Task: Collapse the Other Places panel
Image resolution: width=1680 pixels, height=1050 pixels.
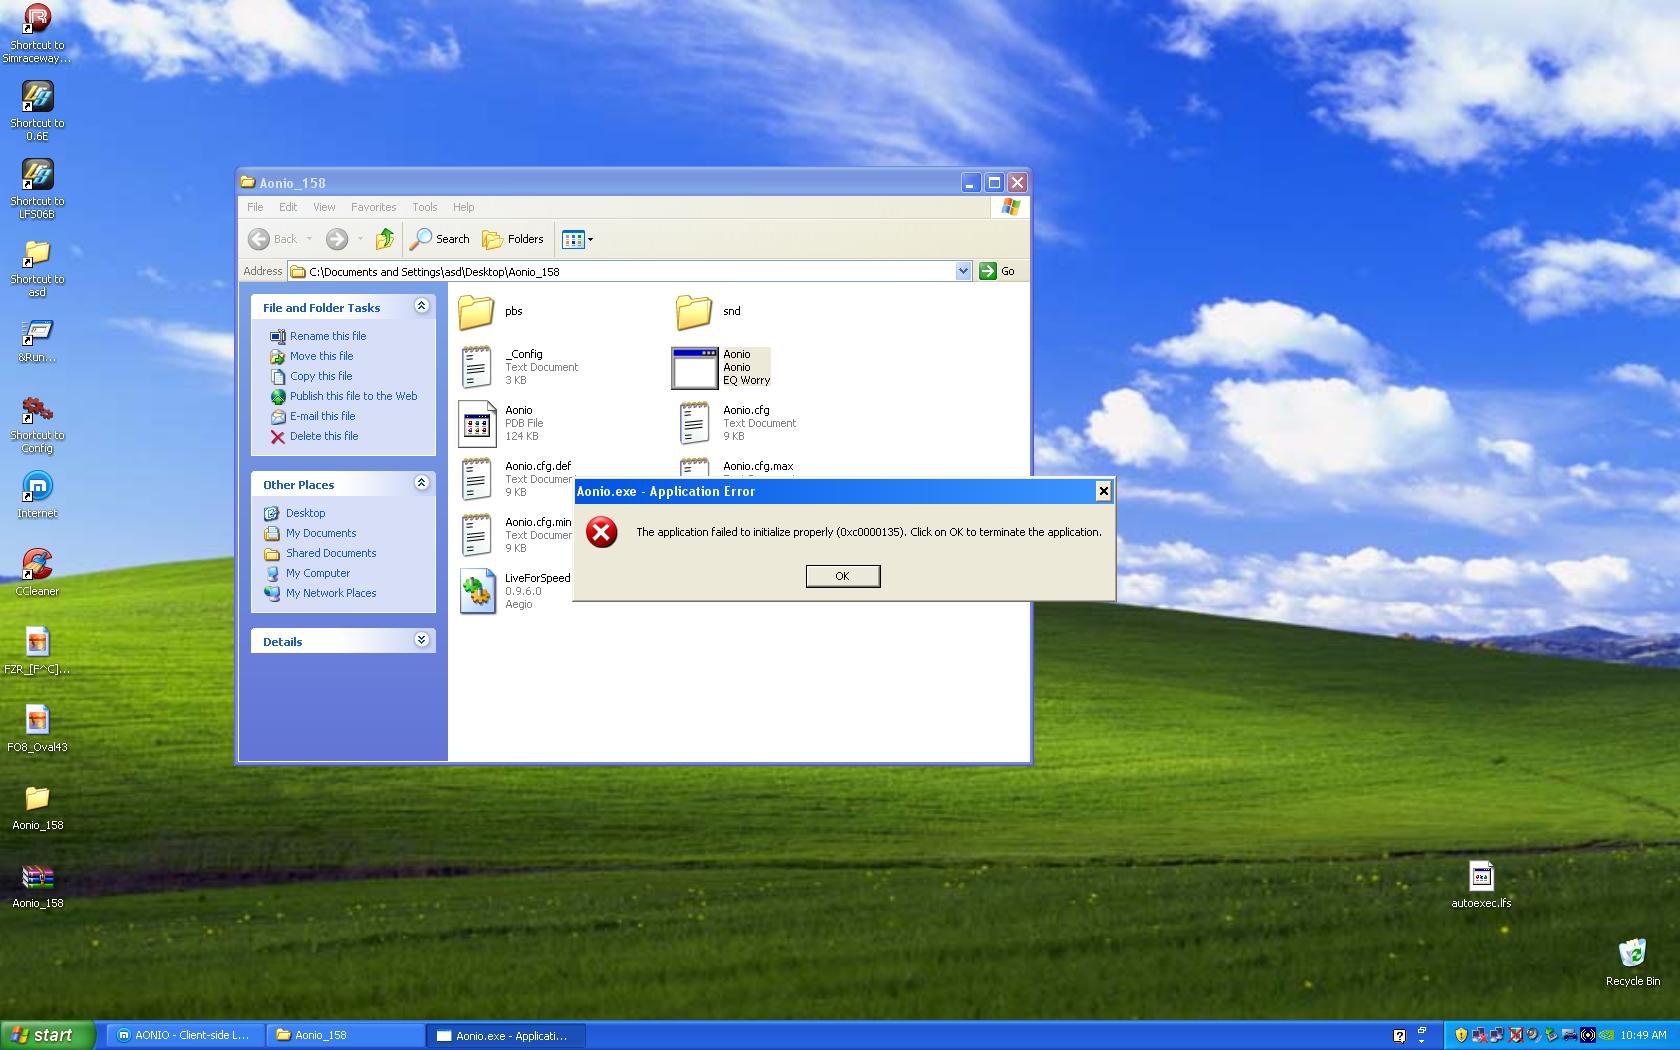Action: 421,483
